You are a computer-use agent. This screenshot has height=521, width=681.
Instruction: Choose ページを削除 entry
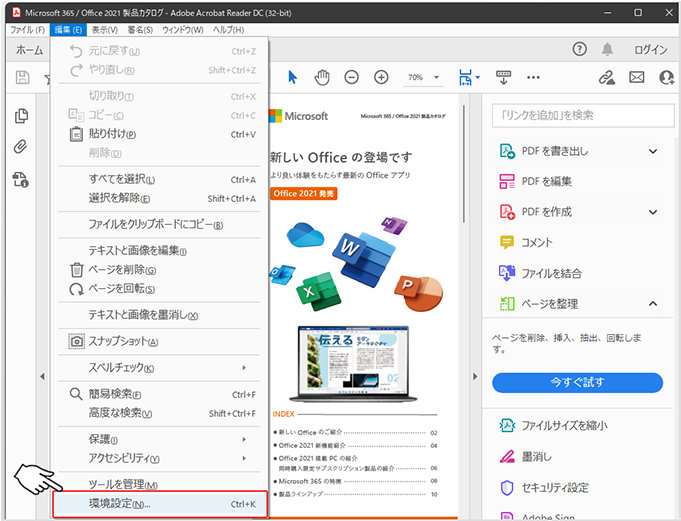(x=159, y=270)
